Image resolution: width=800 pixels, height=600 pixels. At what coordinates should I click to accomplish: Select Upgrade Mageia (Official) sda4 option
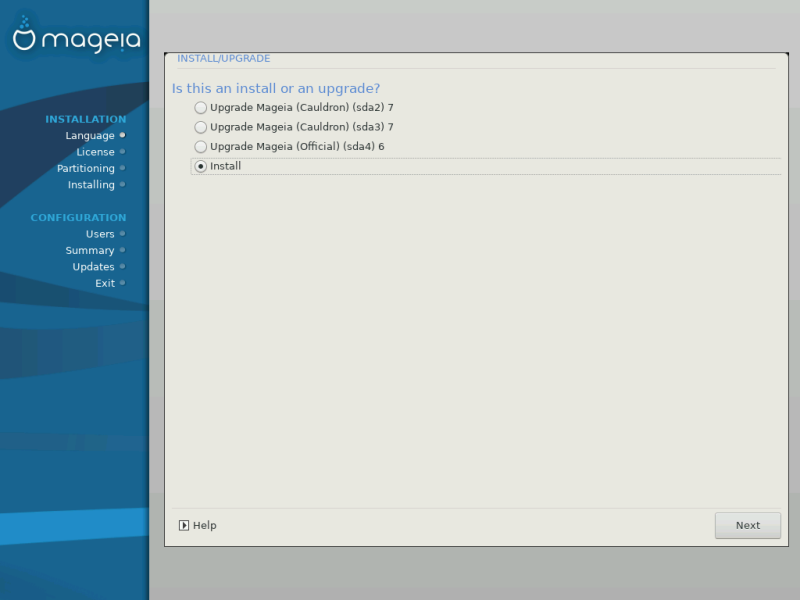pos(201,146)
